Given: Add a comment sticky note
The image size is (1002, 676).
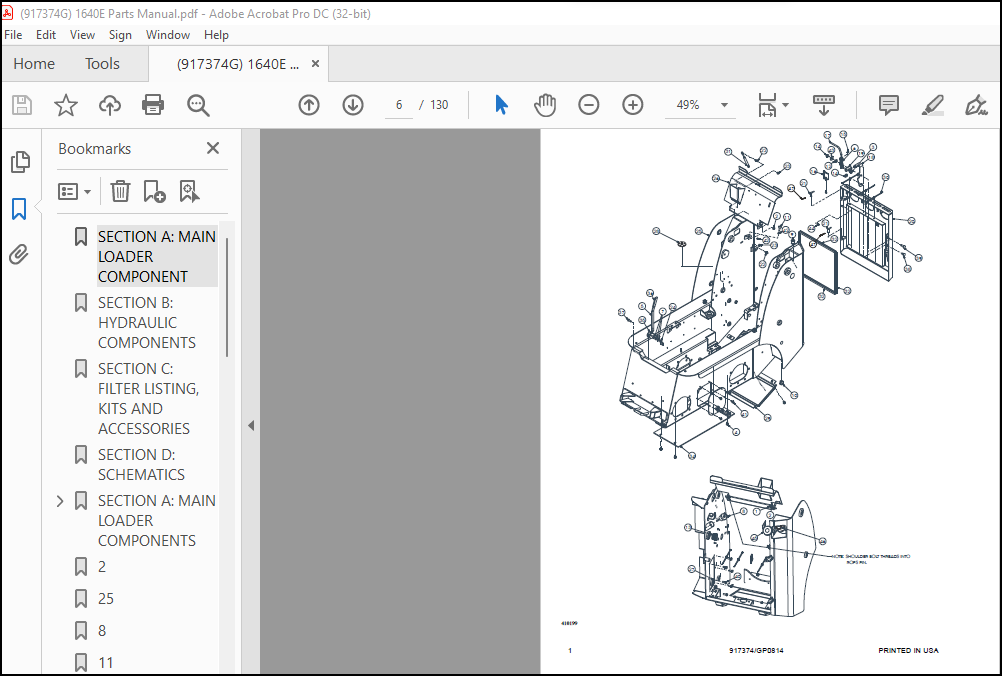Looking at the screenshot, I should pyautogui.click(x=888, y=105).
